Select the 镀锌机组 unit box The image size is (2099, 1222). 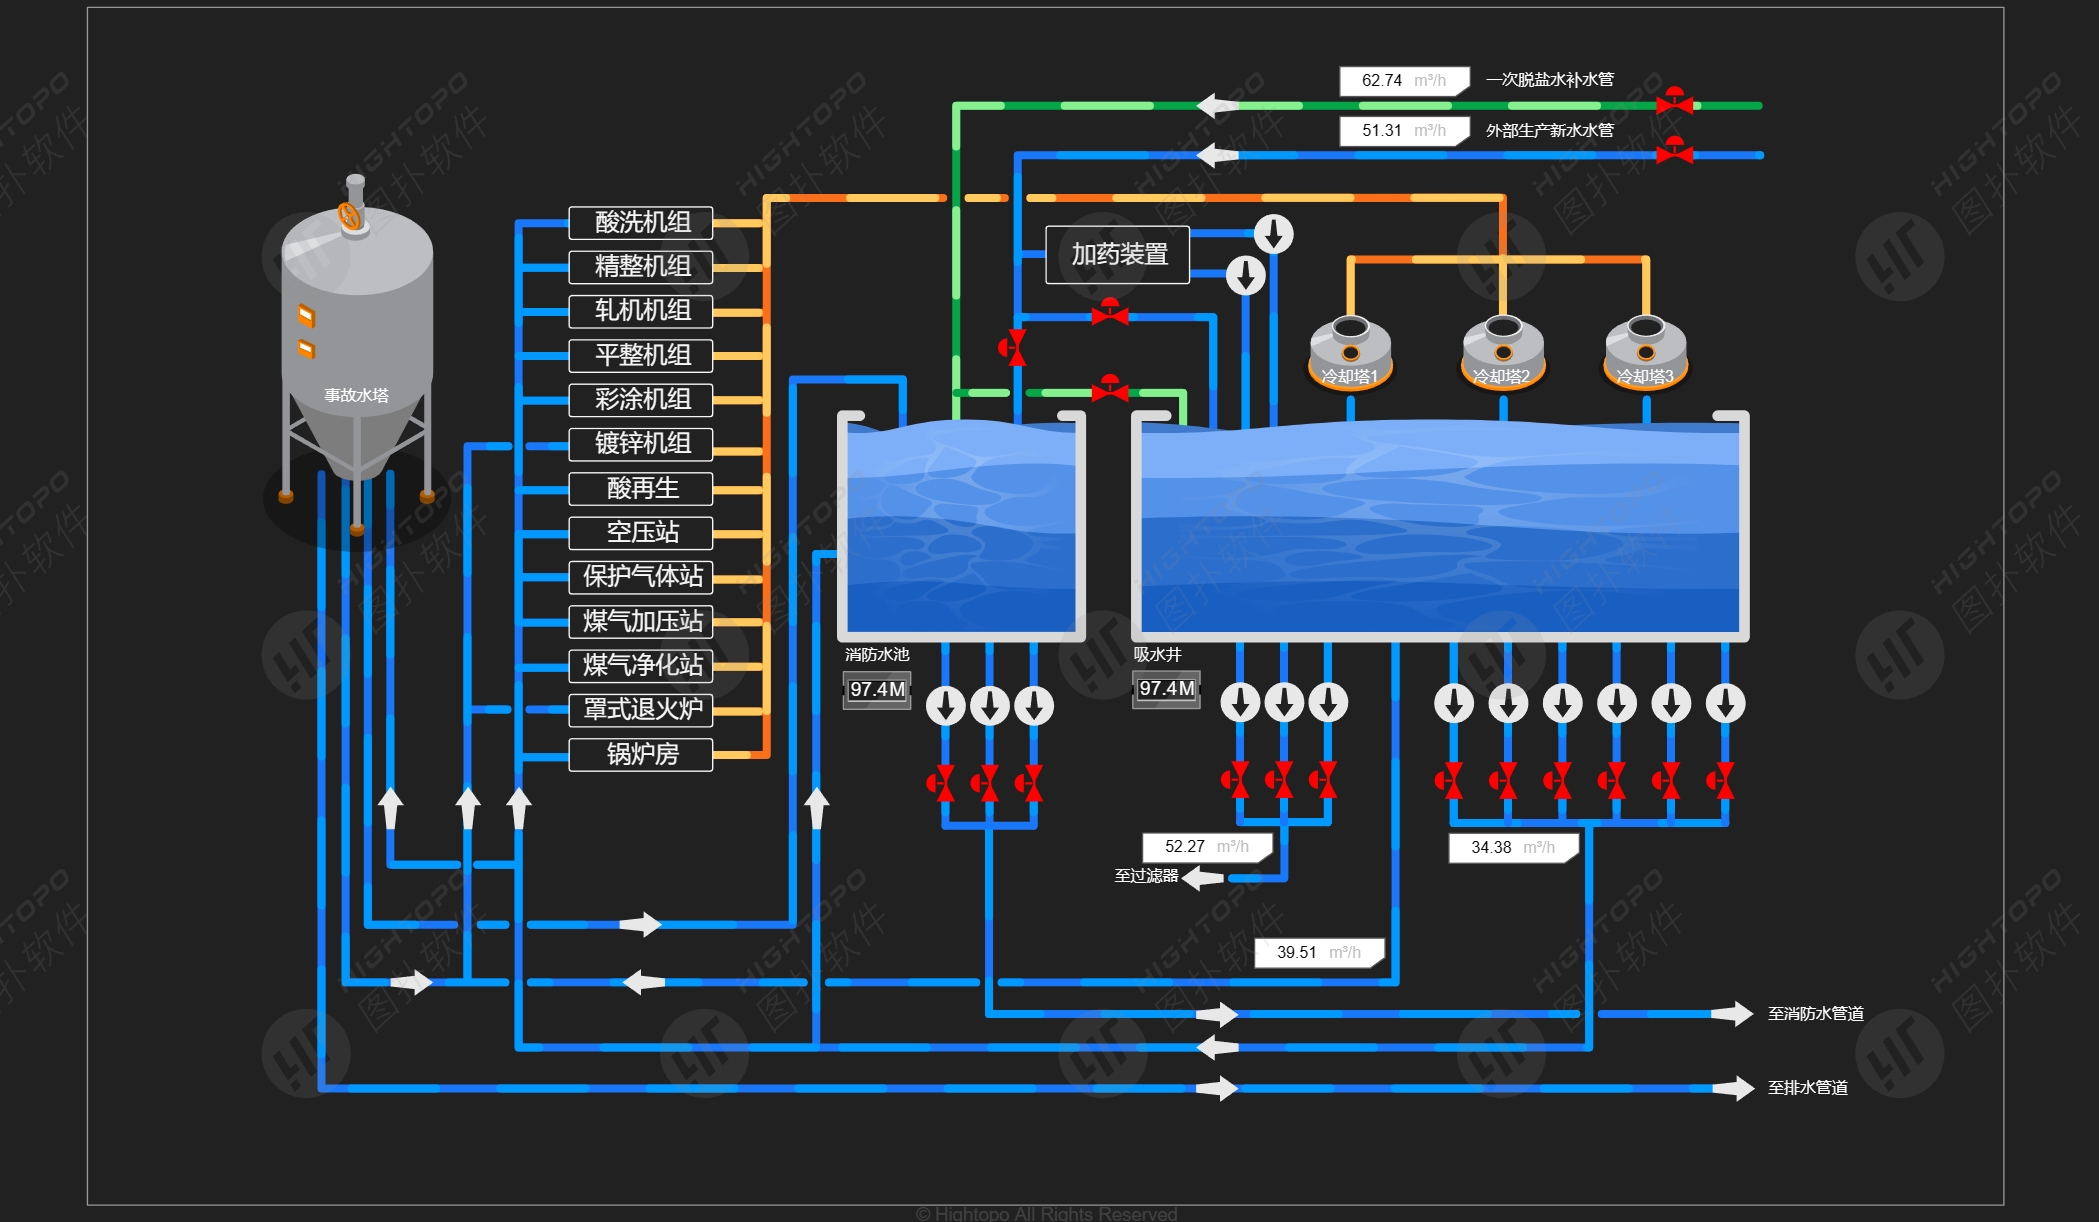click(x=641, y=443)
